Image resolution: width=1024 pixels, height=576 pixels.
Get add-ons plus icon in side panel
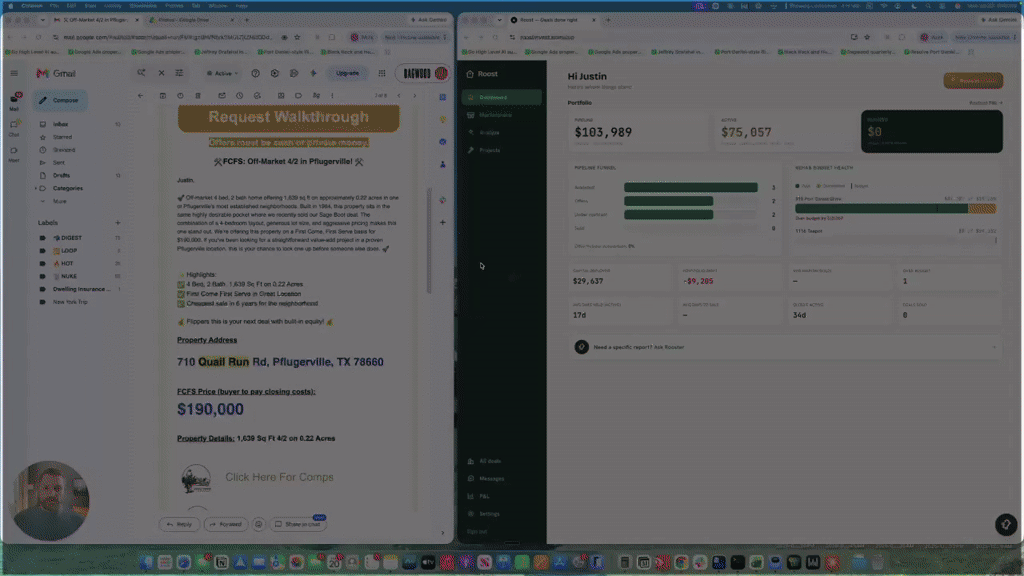tap(443, 223)
